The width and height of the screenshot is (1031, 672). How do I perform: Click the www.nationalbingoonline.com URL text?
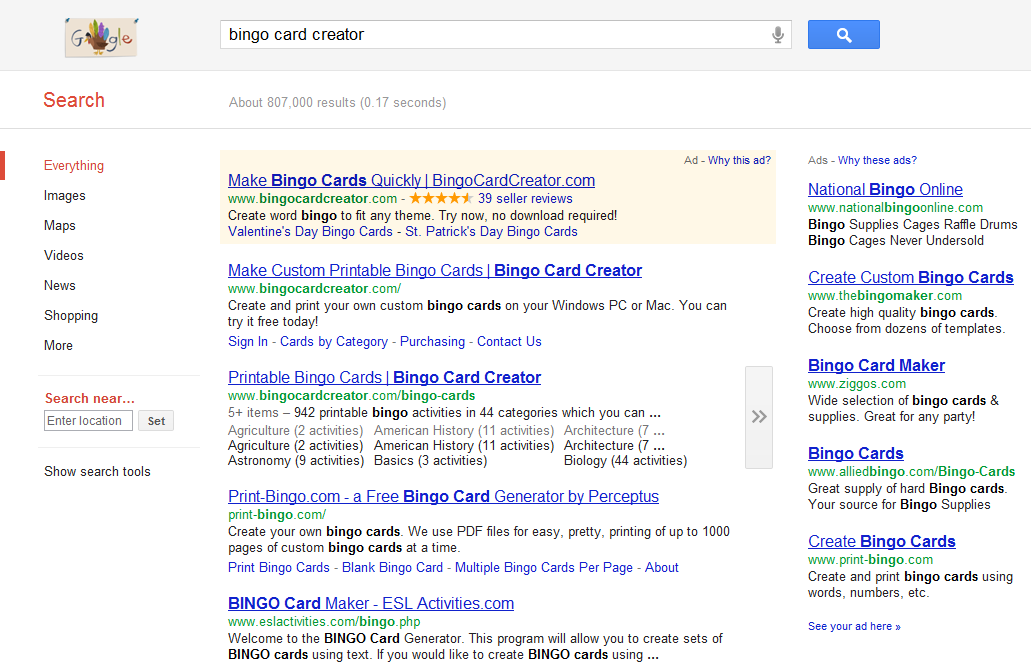(896, 207)
